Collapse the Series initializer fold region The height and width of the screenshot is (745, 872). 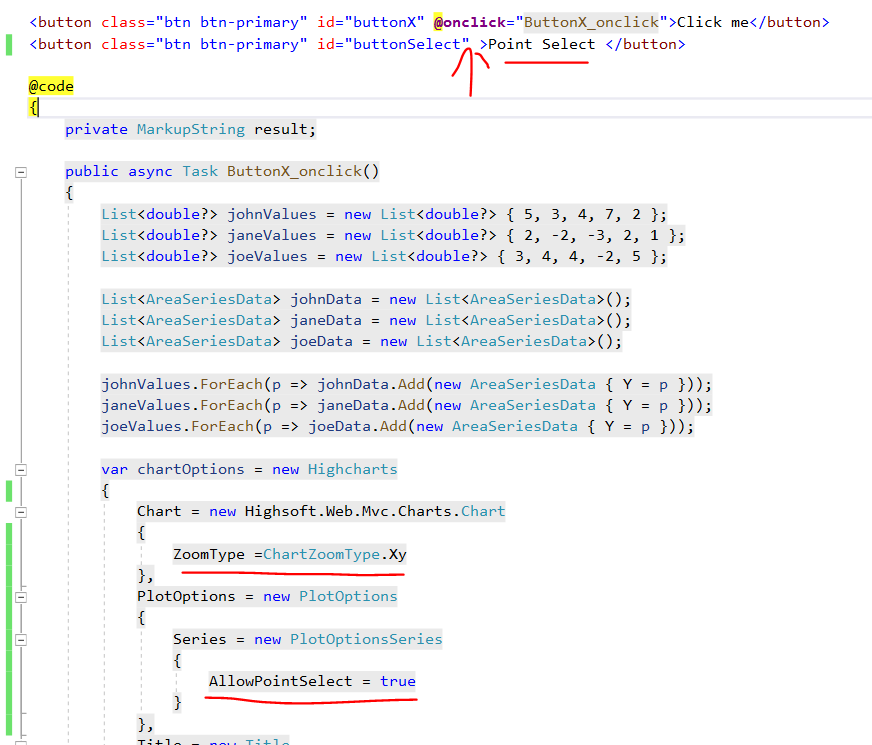pos(20,638)
